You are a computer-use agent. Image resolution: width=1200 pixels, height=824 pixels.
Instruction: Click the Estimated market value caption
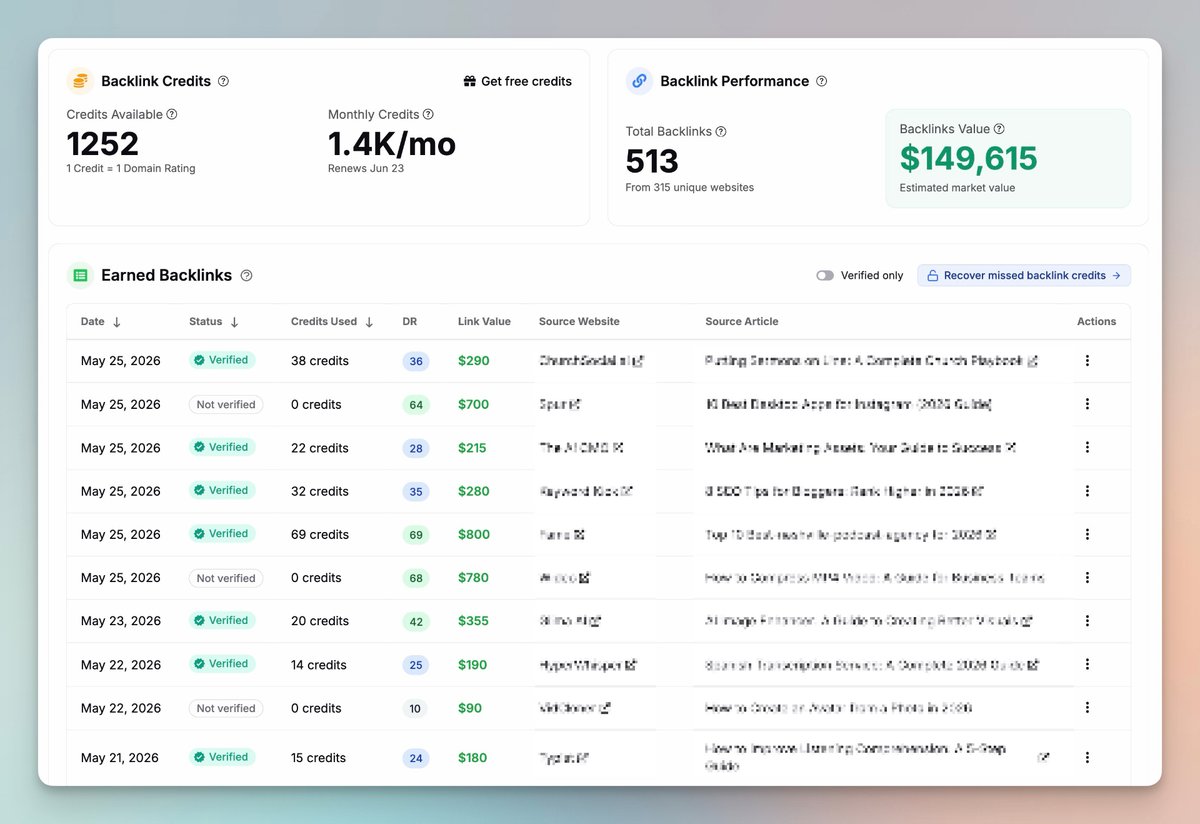tap(957, 187)
